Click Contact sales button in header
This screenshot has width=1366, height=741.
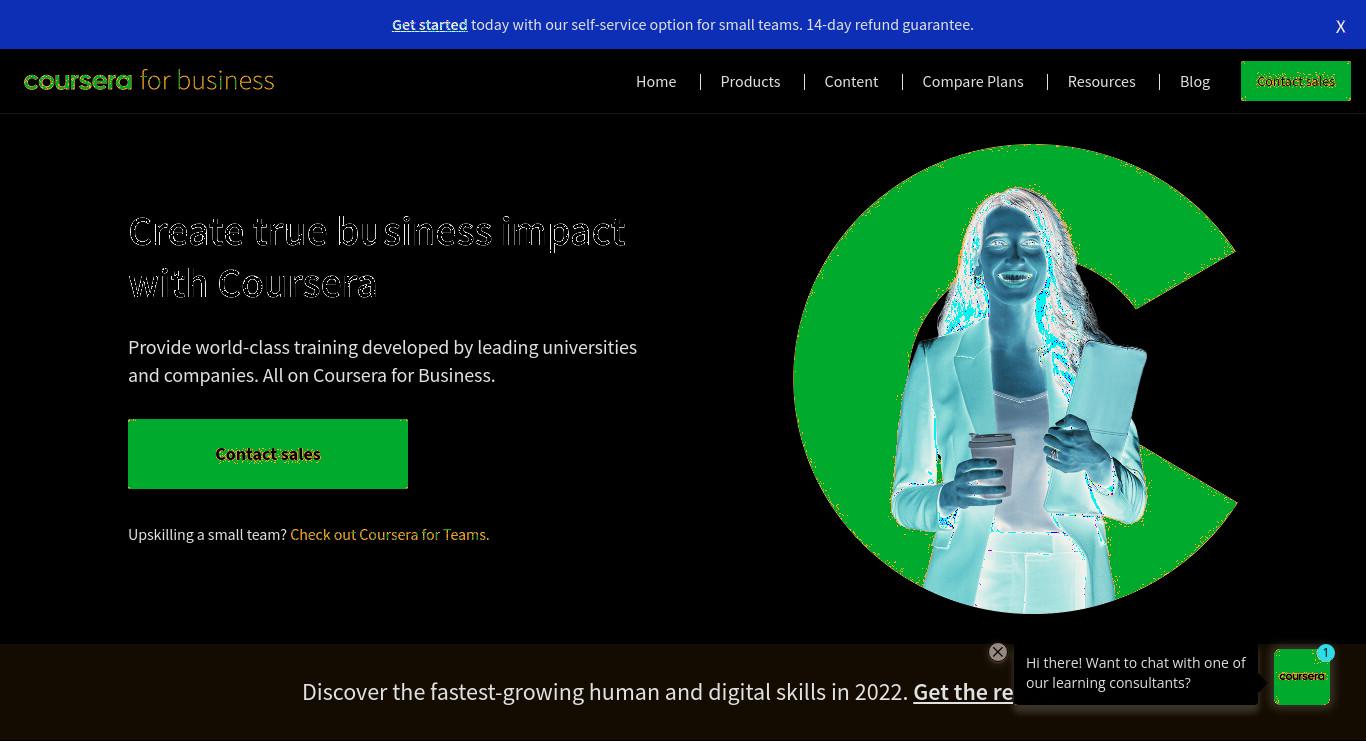tap(1296, 81)
